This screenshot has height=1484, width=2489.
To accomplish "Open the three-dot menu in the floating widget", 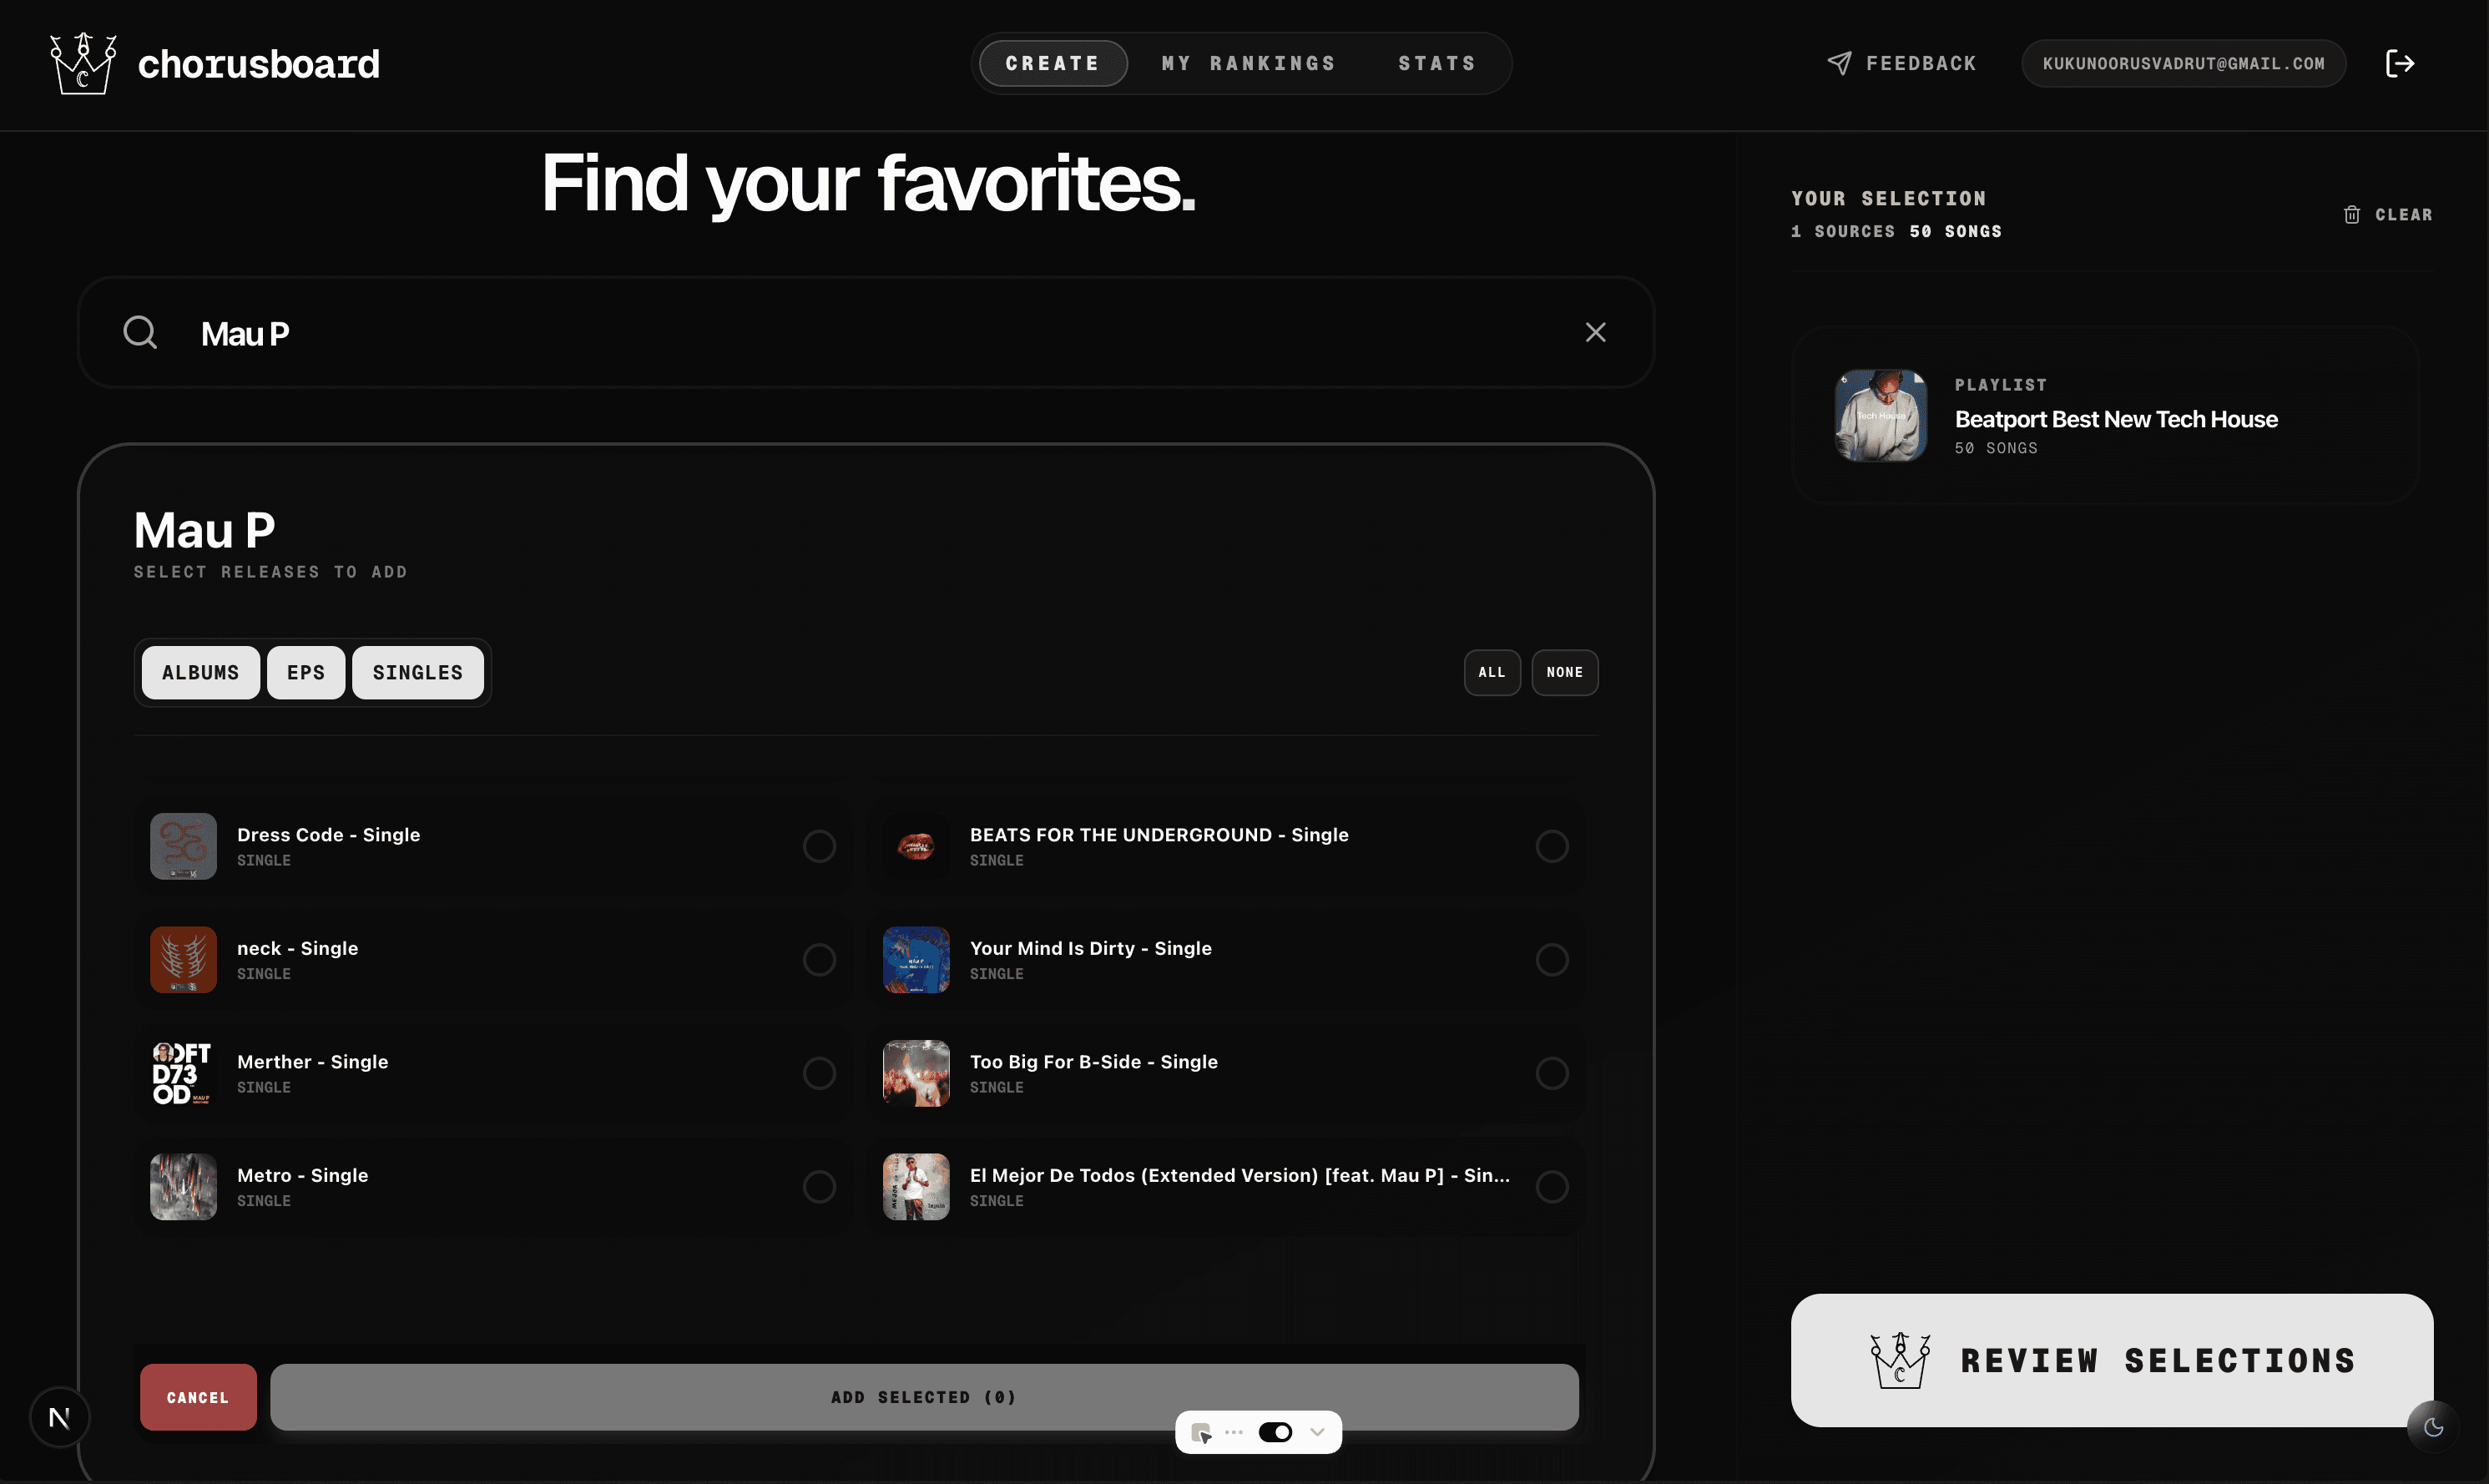I will tap(1233, 1432).
